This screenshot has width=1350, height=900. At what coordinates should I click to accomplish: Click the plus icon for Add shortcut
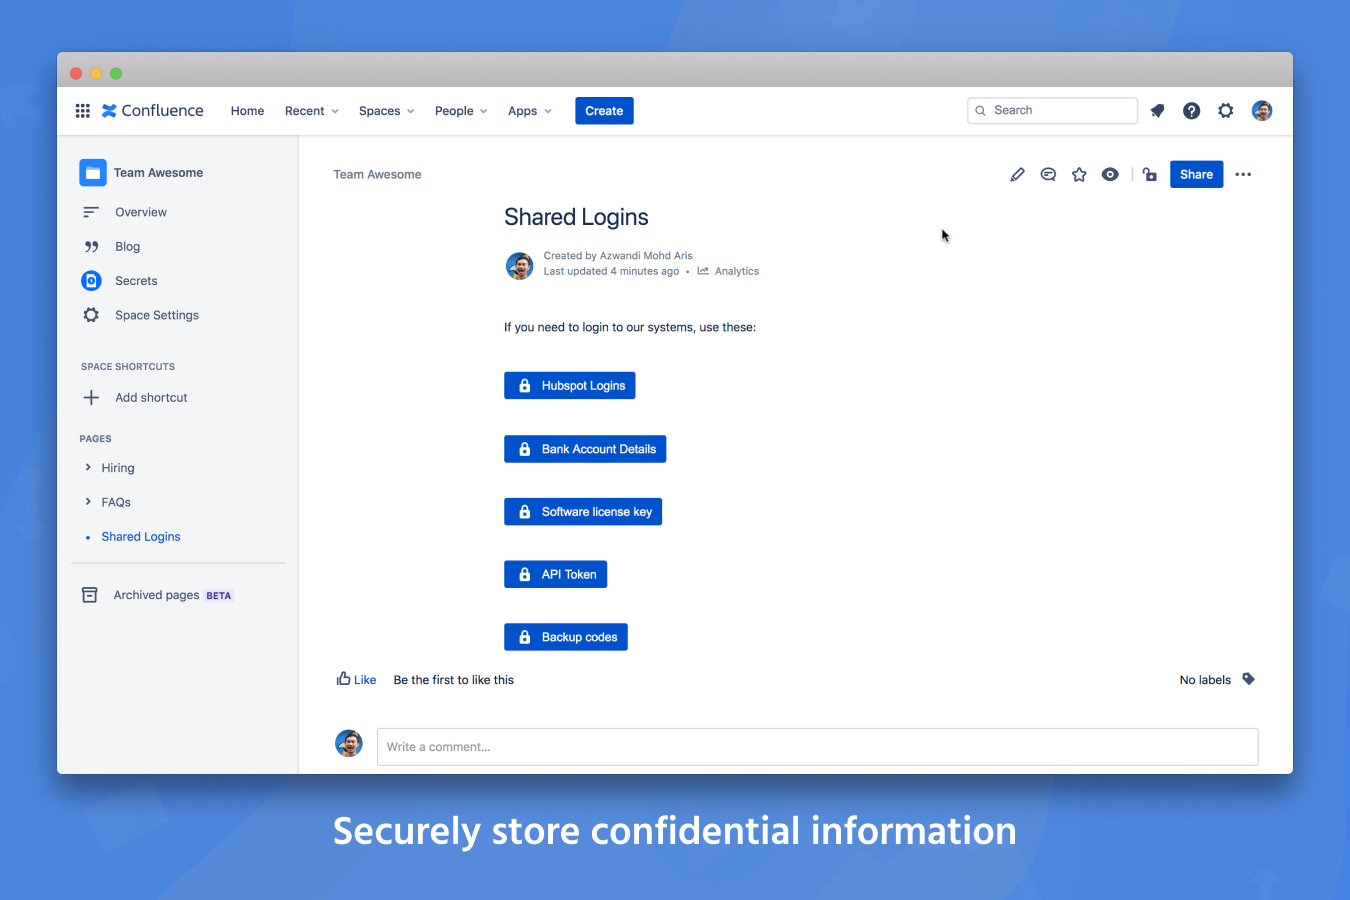pyautogui.click(x=91, y=397)
